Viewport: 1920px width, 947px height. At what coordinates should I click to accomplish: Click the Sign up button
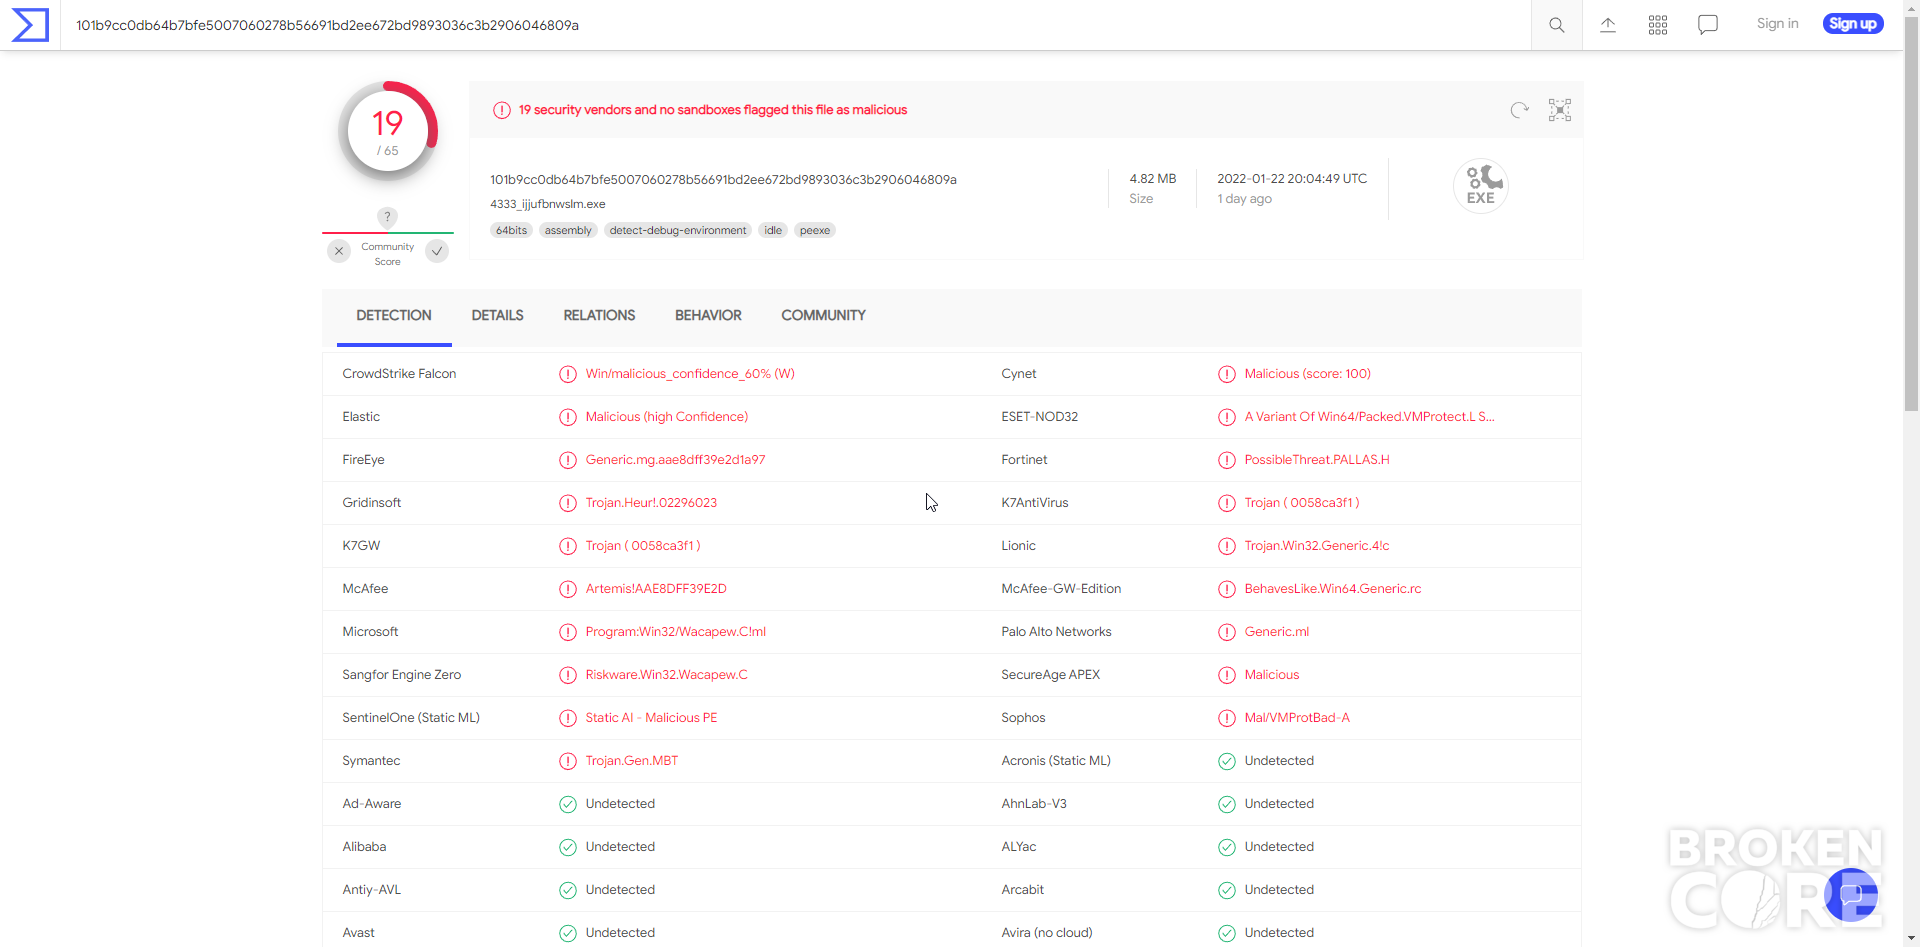[1853, 24]
